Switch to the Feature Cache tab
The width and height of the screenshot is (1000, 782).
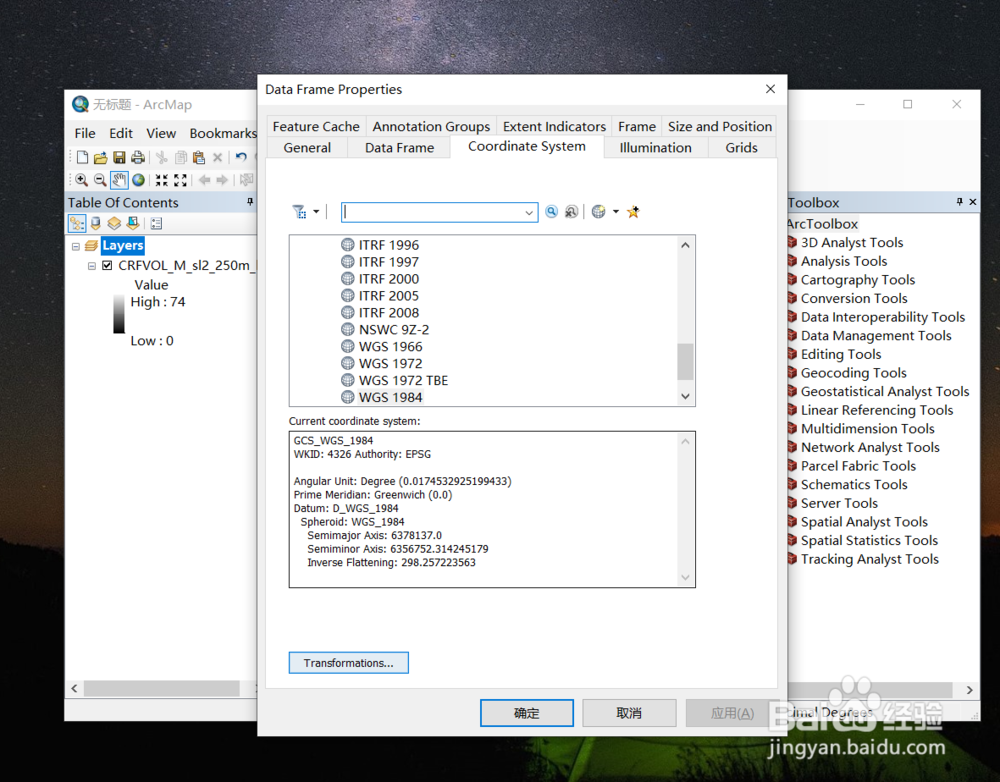coord(316,126)
